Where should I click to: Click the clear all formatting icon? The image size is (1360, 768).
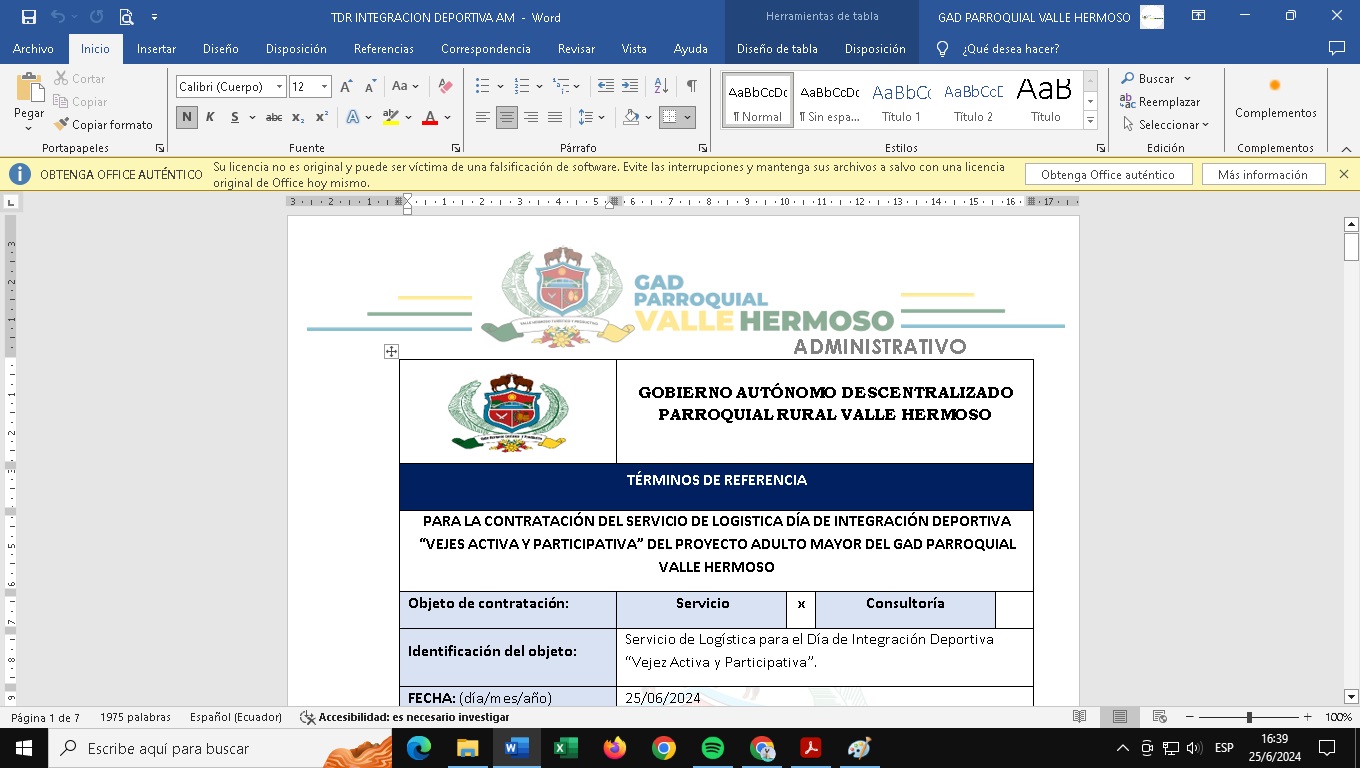pos(446,87)
